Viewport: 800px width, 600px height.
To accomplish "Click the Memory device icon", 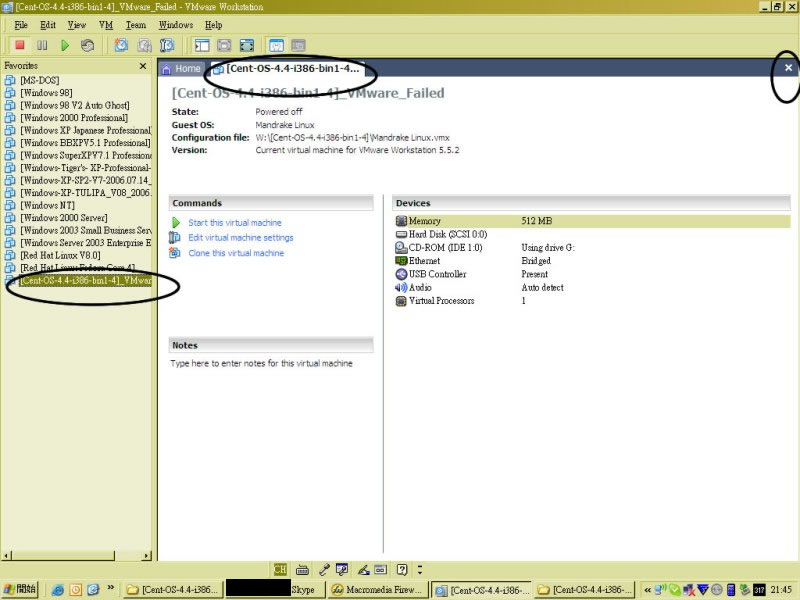I will [x=402, y=221].
